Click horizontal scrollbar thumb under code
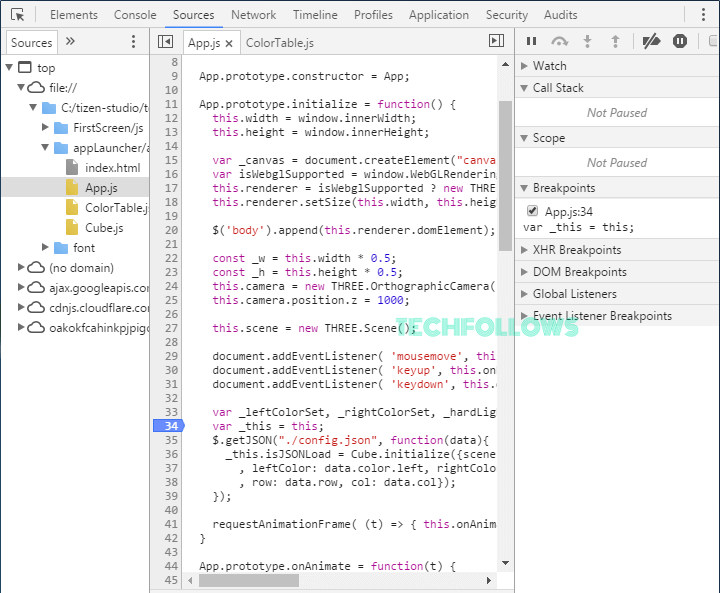The width and height of the screenshot is (720, 593). point(249,581)
